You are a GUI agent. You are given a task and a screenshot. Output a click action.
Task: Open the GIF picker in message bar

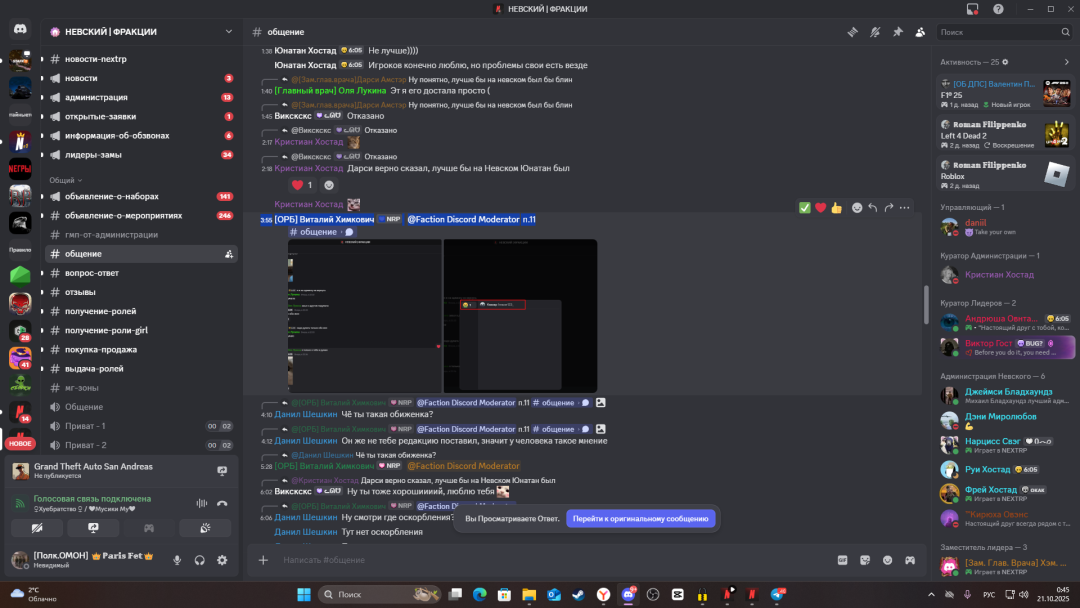(x=842, y=561)
